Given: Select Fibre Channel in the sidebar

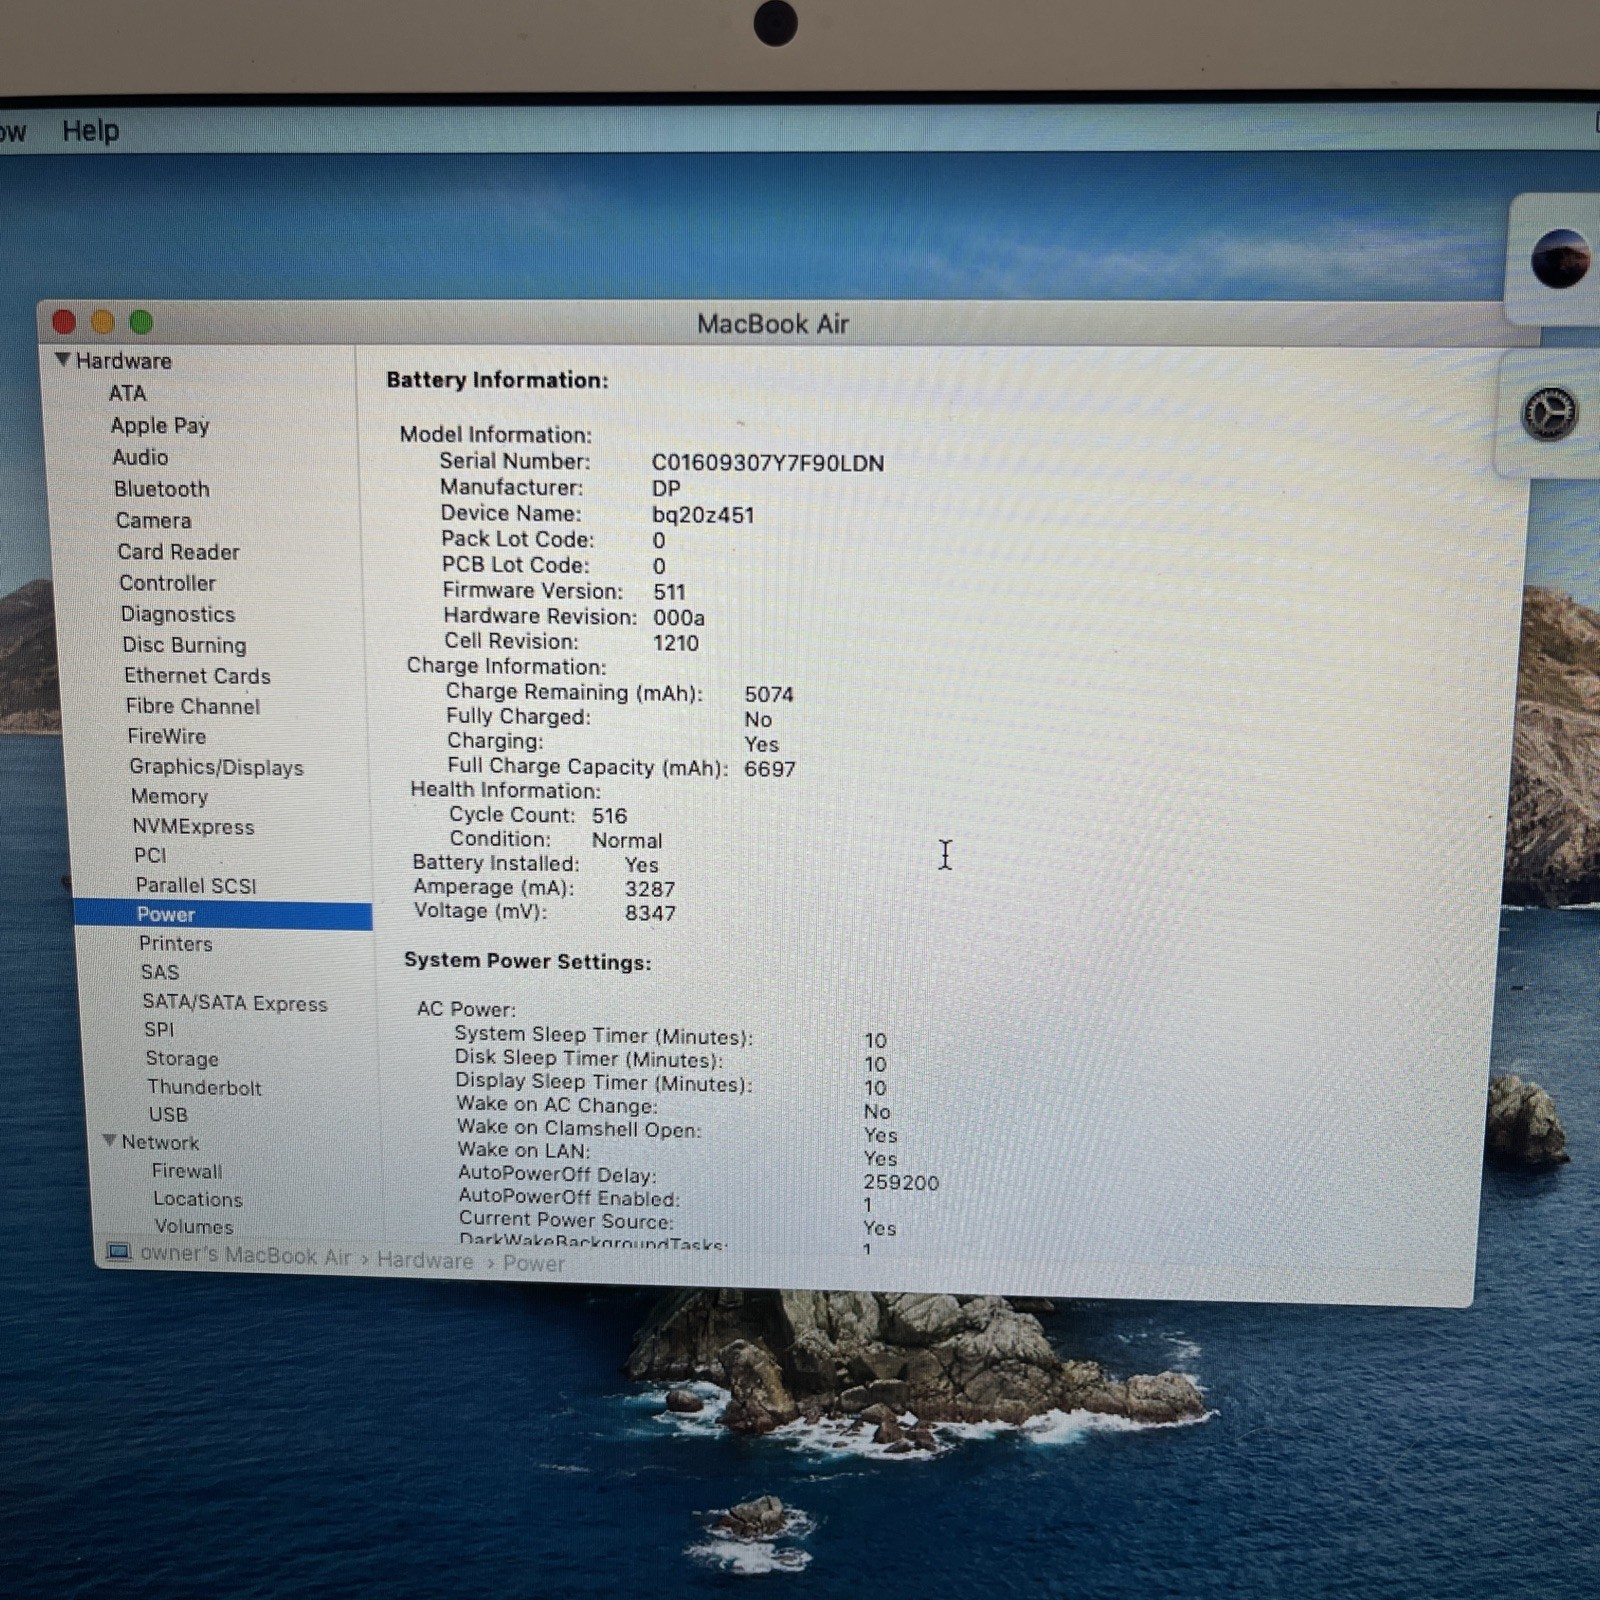Looking at the screenshot, I should coord(193,706).
